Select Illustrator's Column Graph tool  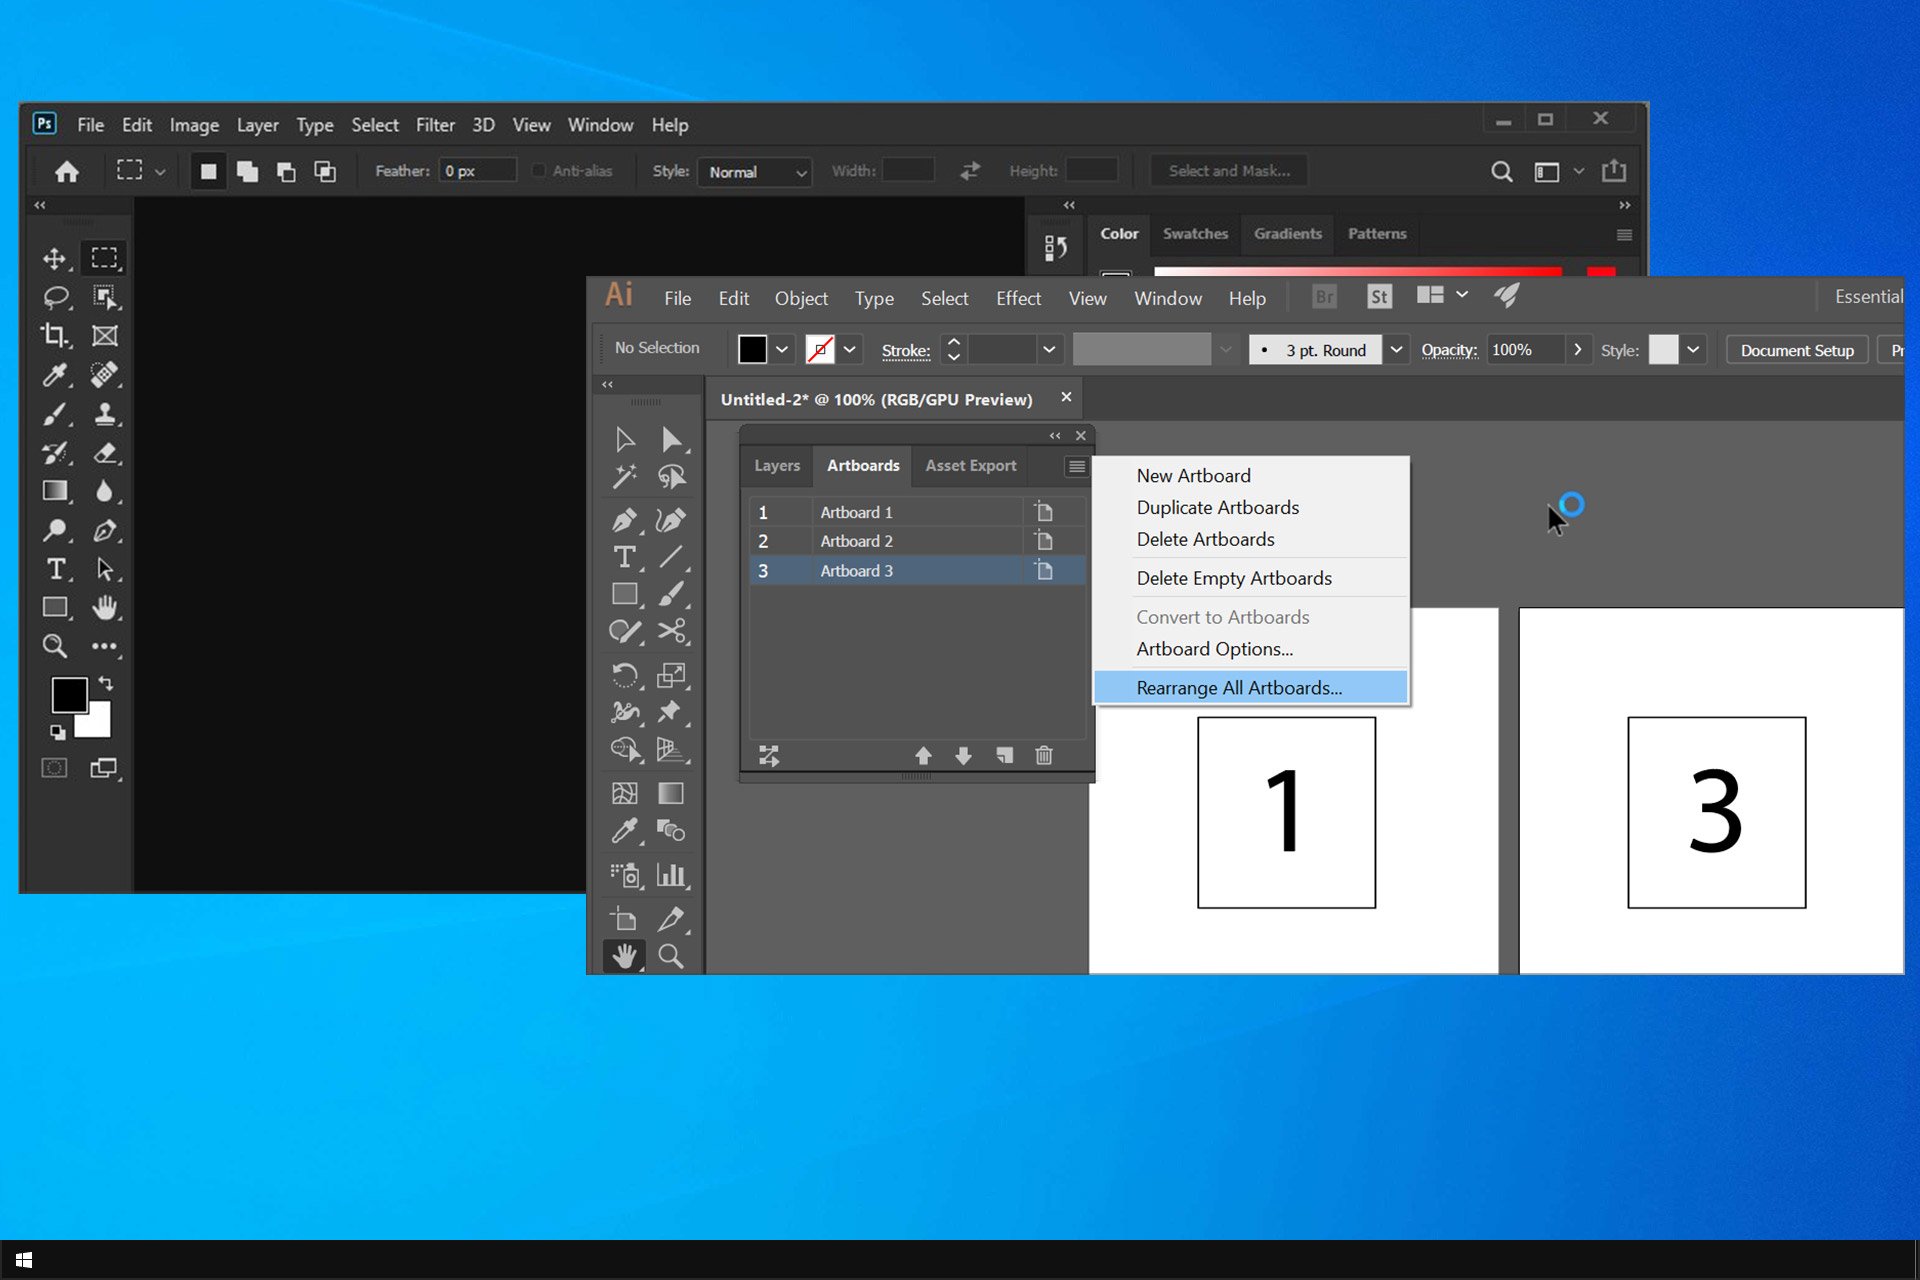click(x=672, y=875)
